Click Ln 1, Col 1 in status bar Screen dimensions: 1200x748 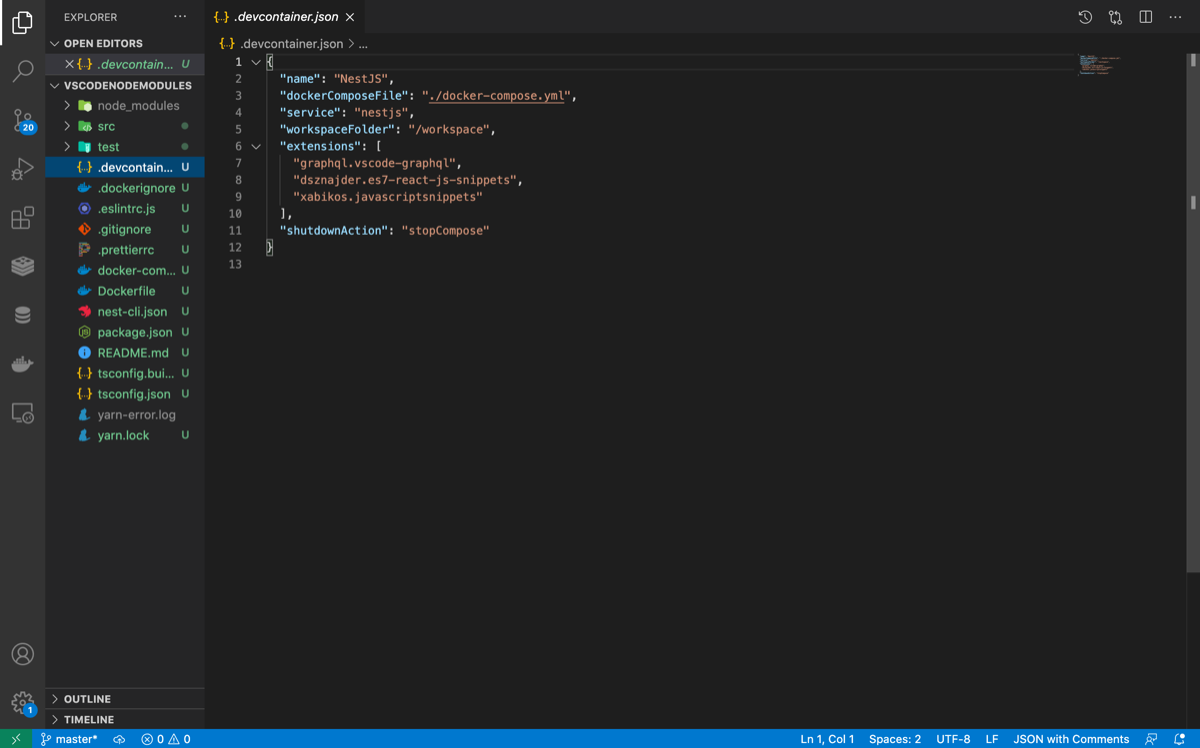pyautogui.click(x=827, y=739)
